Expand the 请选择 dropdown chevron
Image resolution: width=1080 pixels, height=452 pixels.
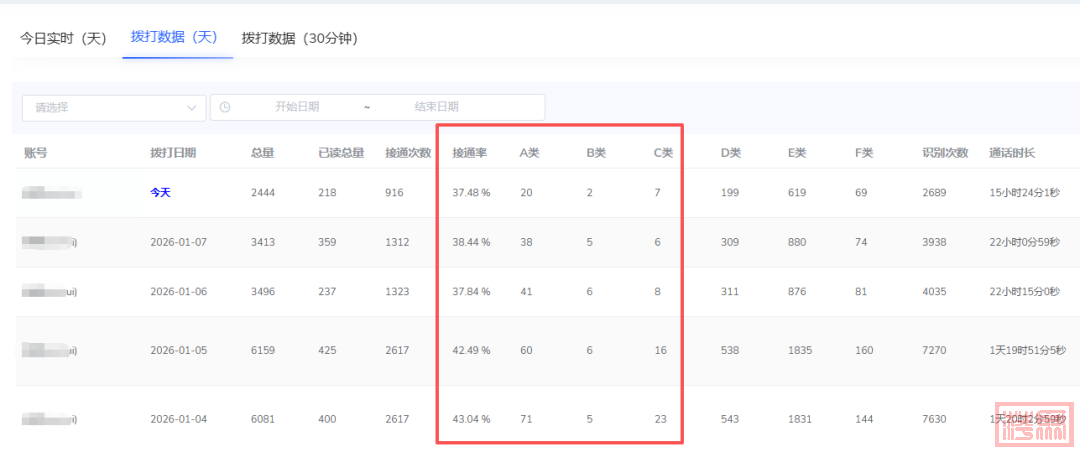[x=192, y=107]
